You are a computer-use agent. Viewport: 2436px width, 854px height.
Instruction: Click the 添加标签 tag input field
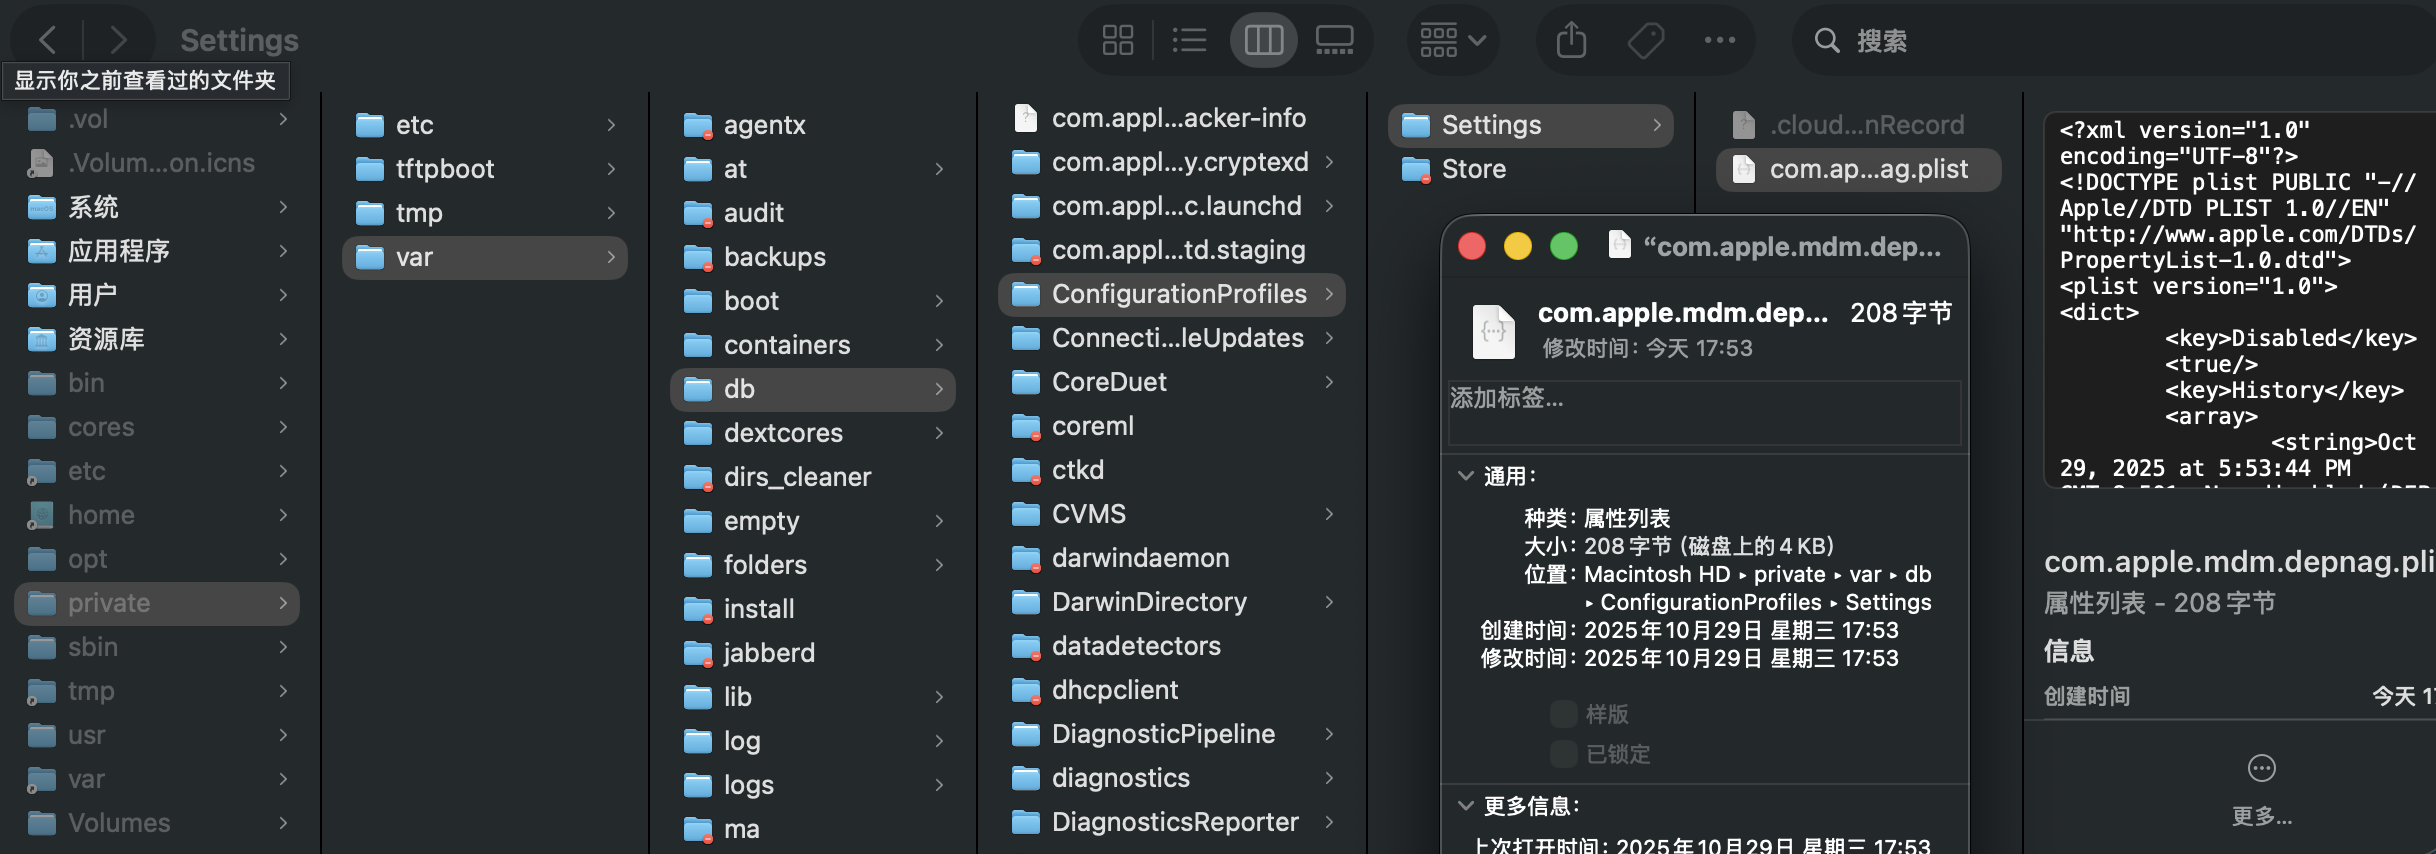coord(1703,412)
